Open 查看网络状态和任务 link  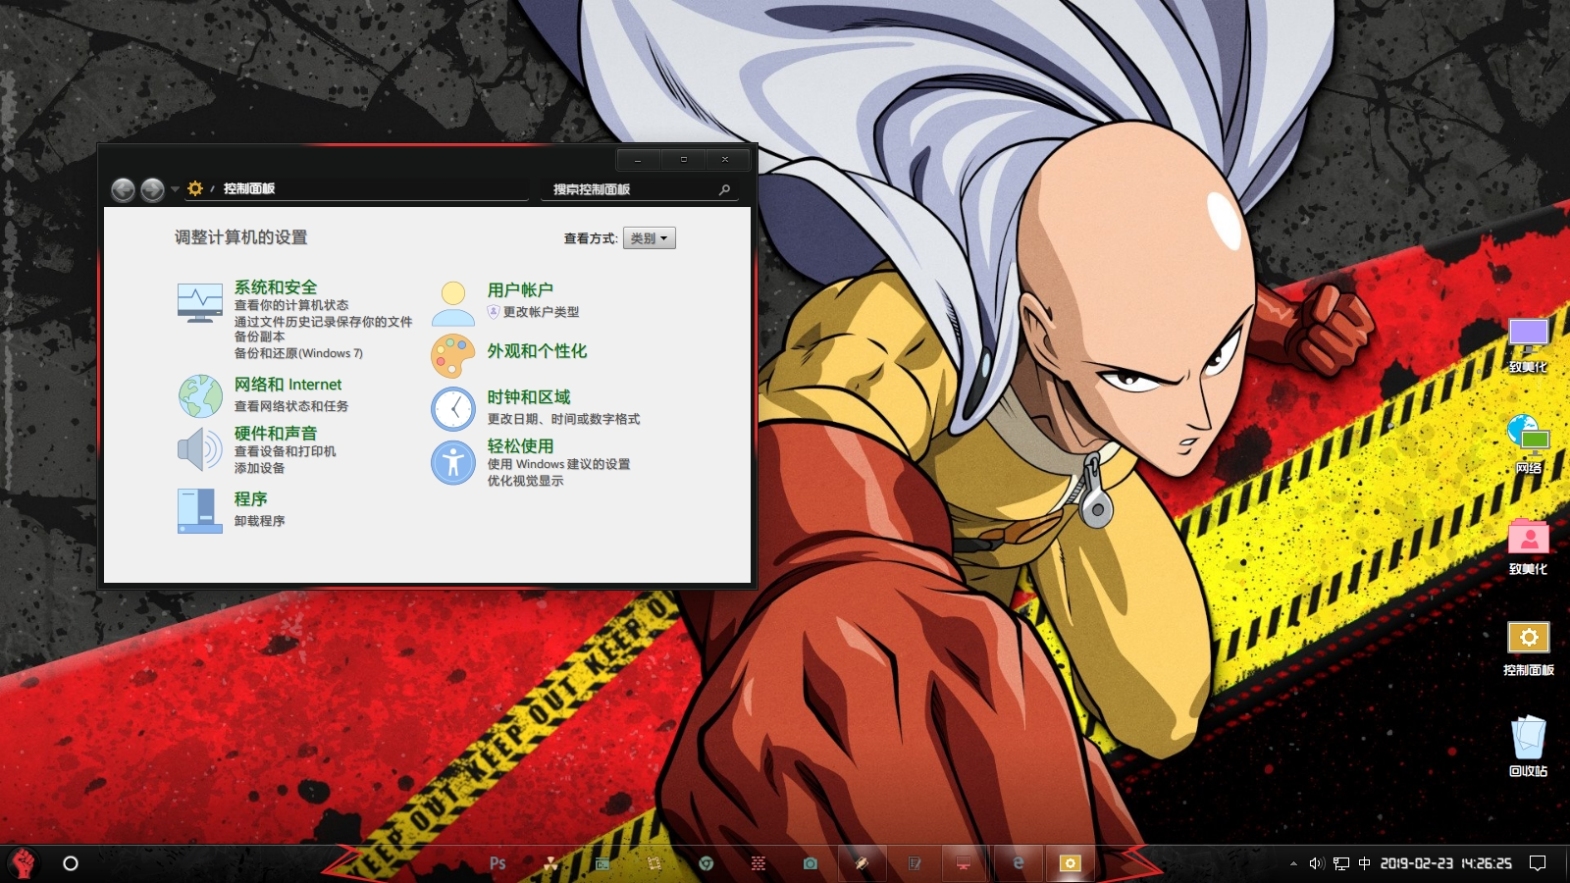(291, 406)
